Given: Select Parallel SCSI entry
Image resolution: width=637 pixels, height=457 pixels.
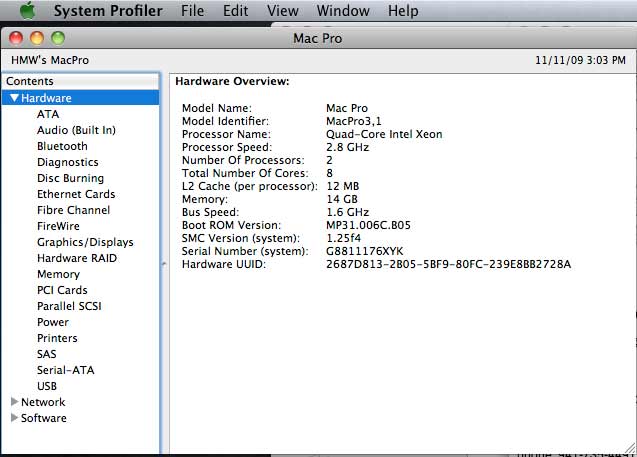Looking at the screenshot, I should coord(69,306).
